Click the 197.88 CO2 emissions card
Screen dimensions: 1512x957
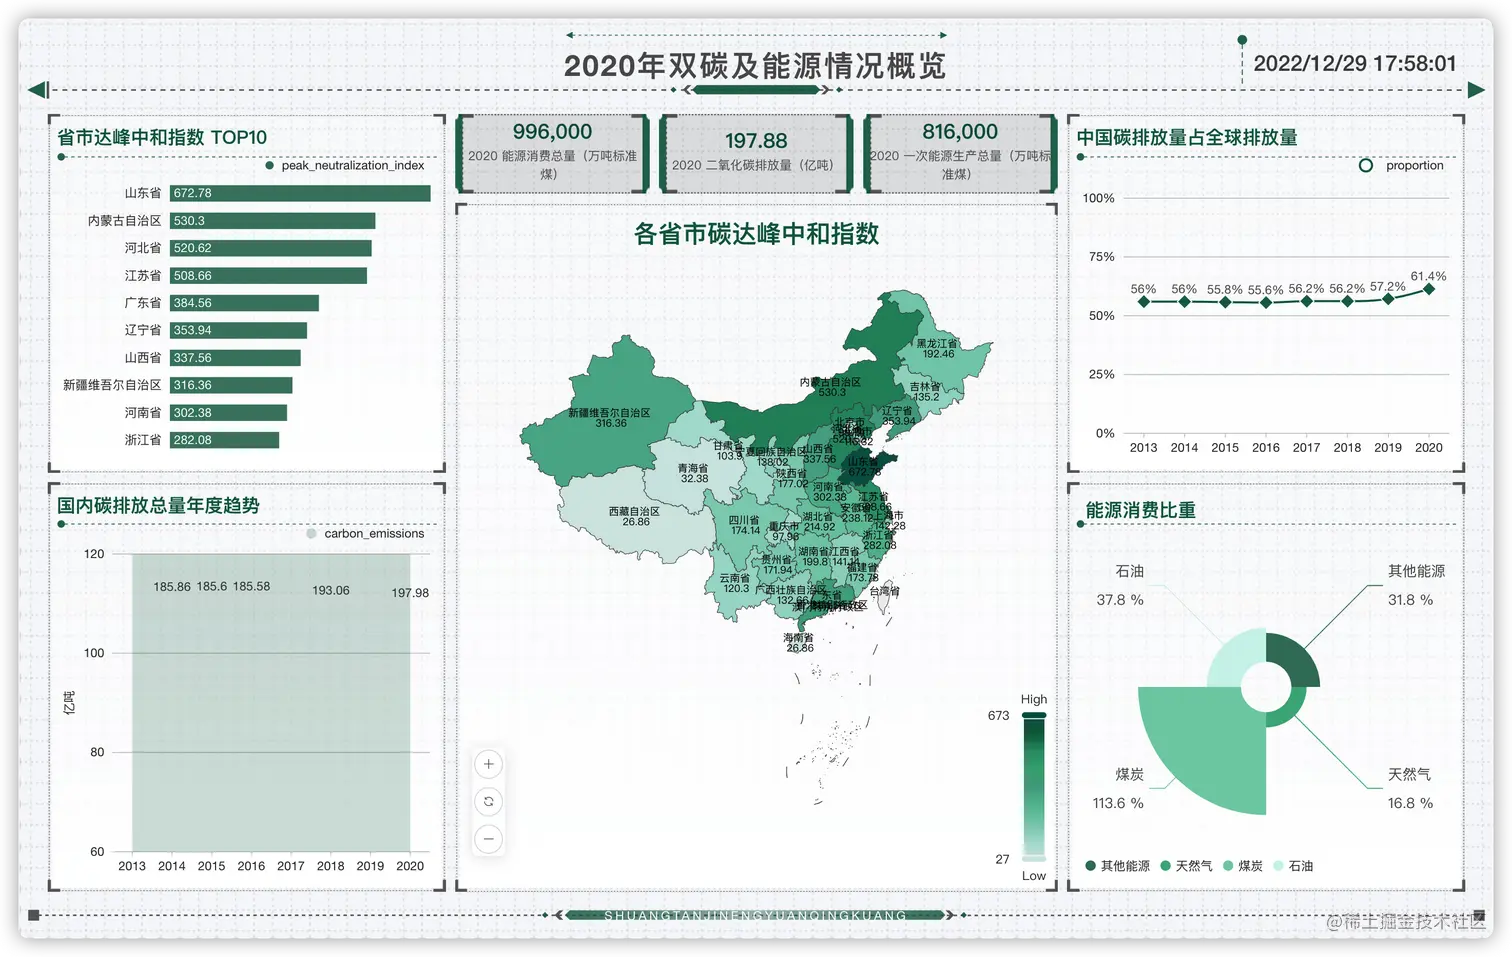[756, 153]
